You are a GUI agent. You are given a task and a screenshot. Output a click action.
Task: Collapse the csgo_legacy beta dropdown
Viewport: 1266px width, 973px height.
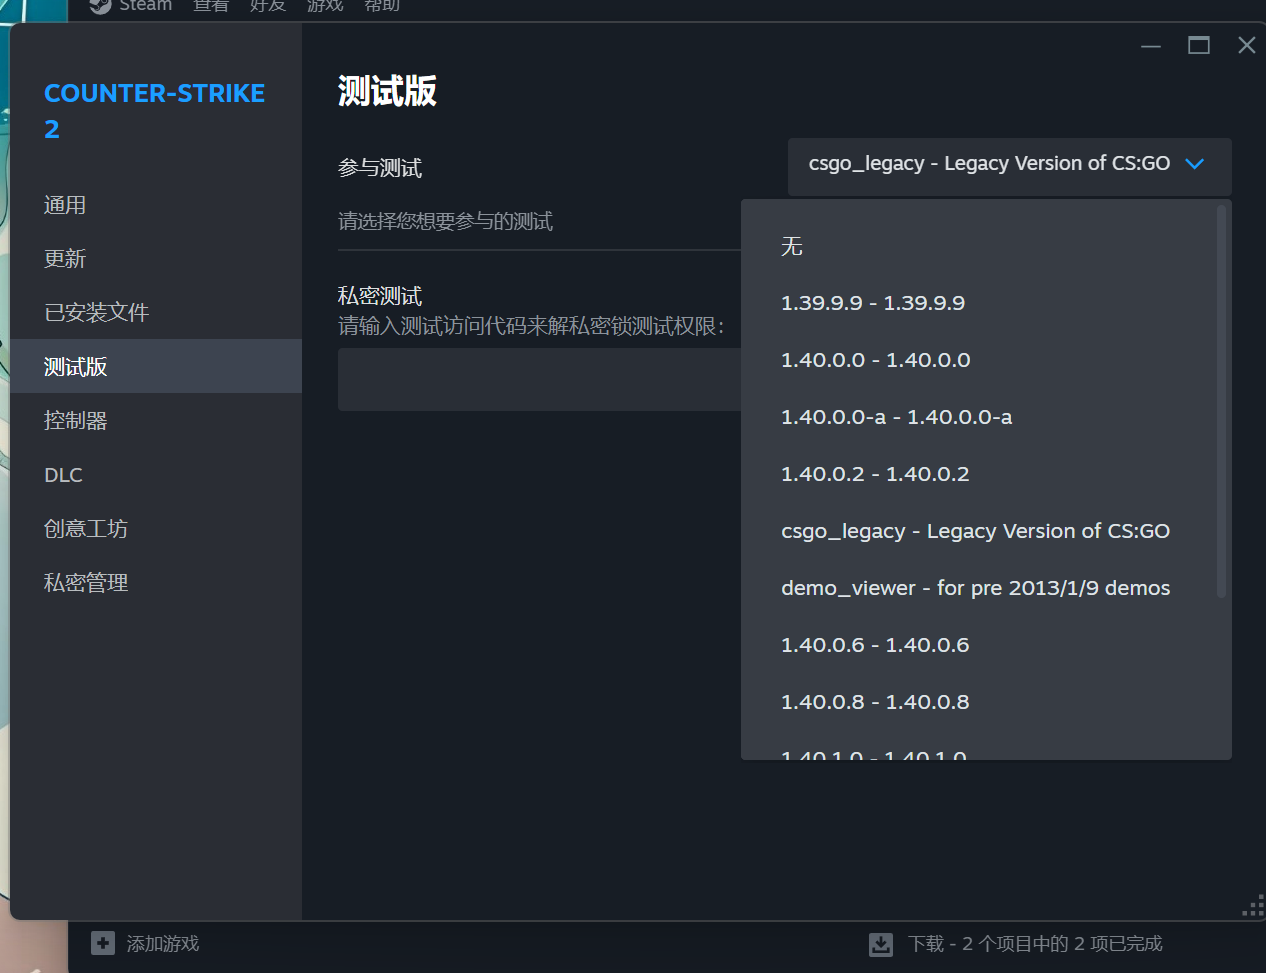(1009, 166)
